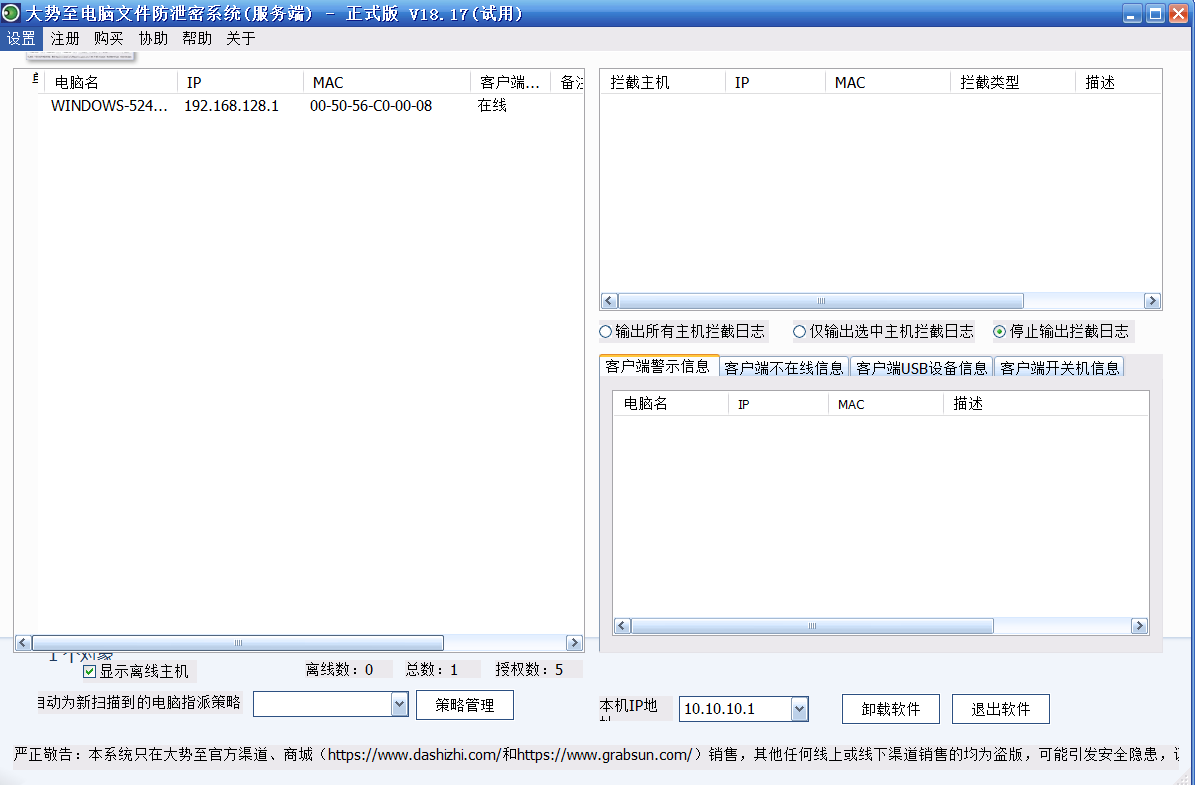Click right arrow of computer list scrollbar
This screenshot has width=1195, height=785.
click(x=574, y=643)
